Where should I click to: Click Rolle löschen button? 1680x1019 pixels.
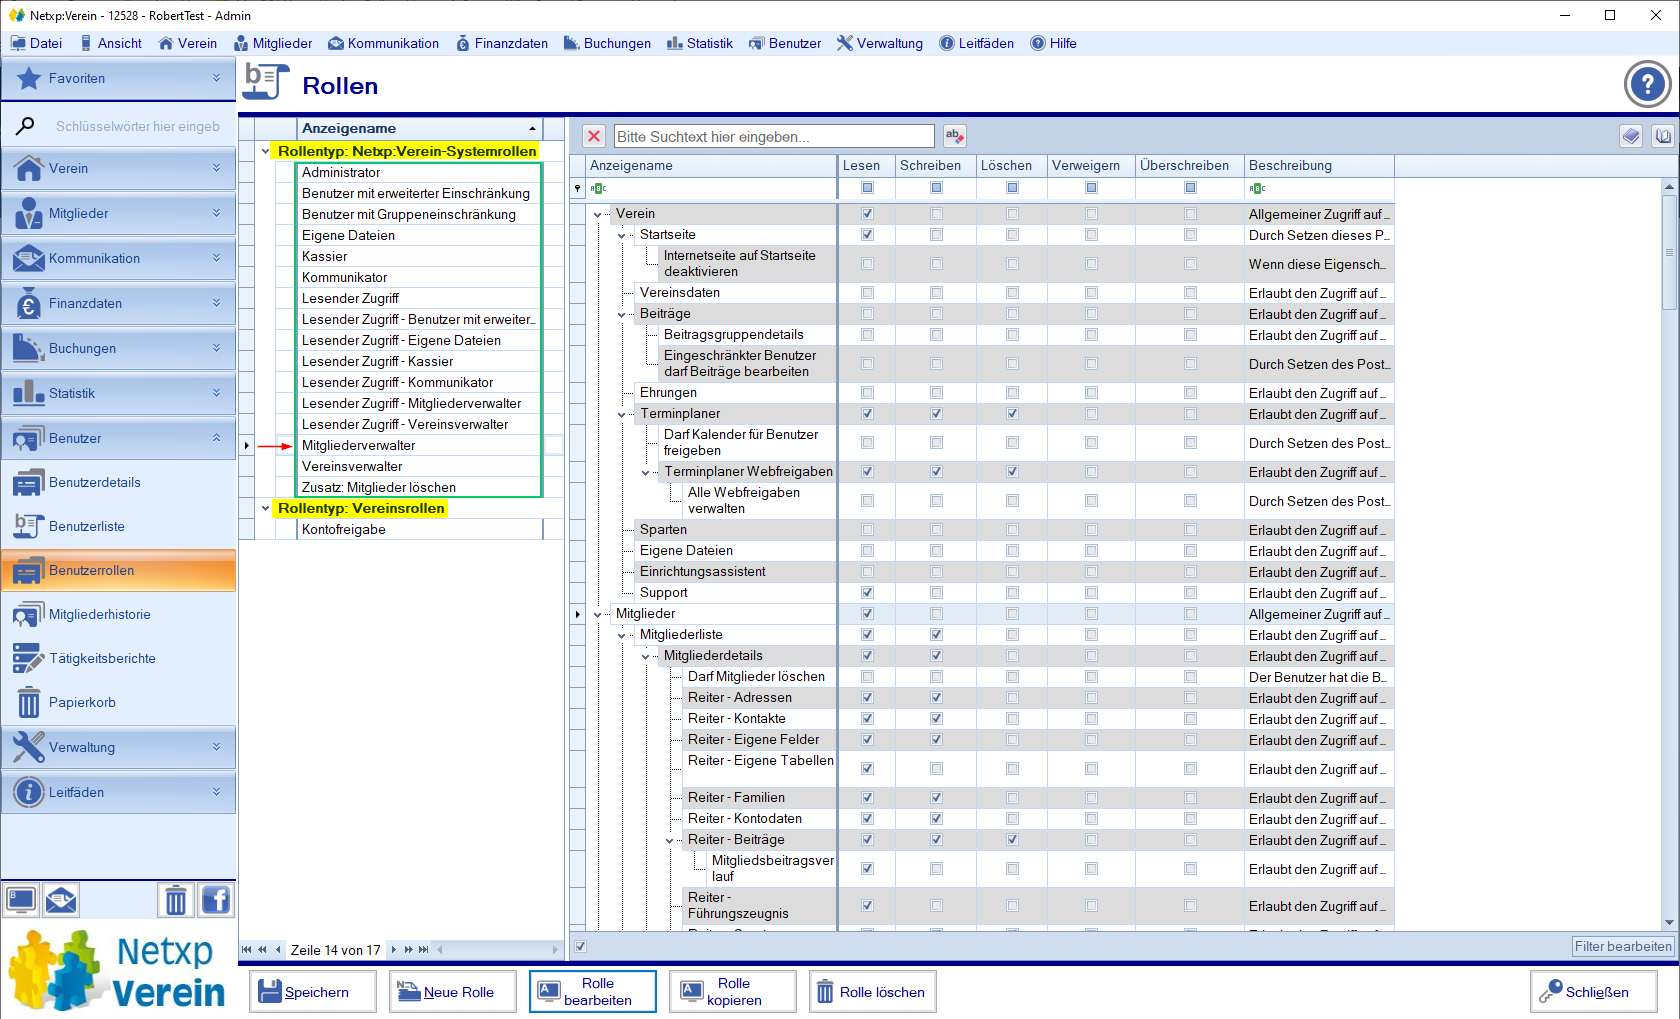(873, 992)
